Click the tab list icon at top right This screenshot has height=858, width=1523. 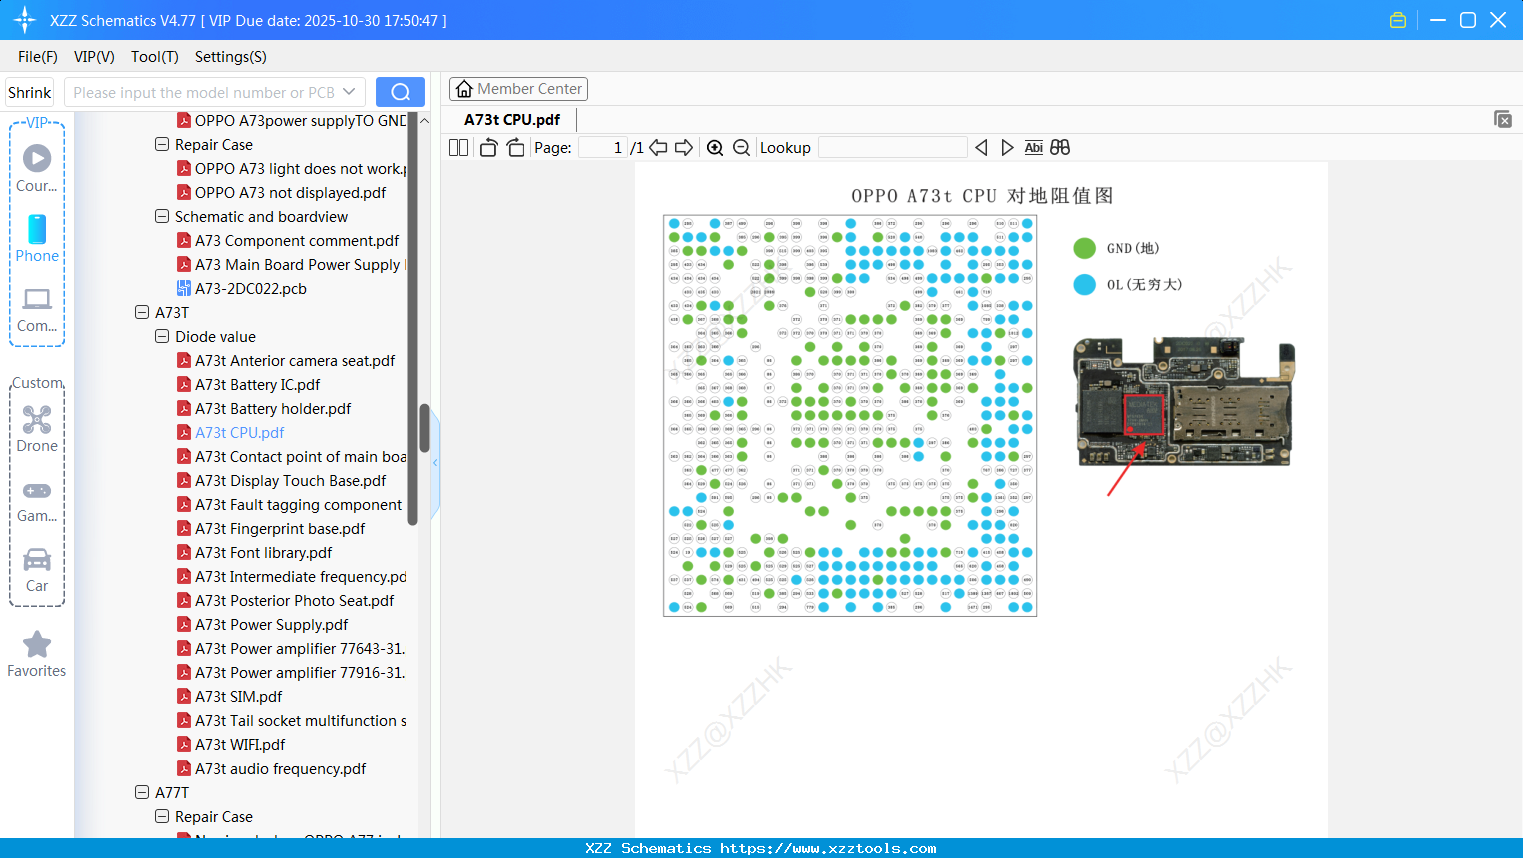(x=1503, y=119)
